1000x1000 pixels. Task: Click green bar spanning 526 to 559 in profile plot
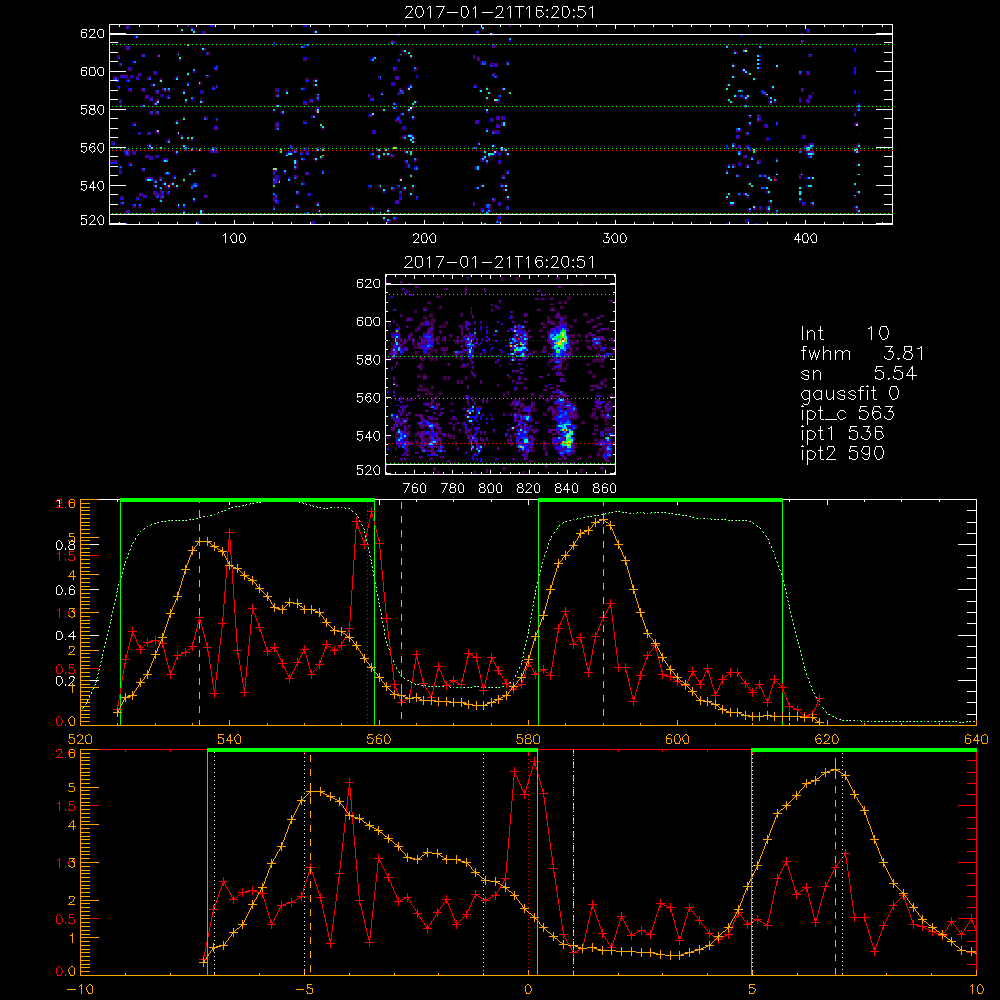pyautogui.click(x=247, y=501)
